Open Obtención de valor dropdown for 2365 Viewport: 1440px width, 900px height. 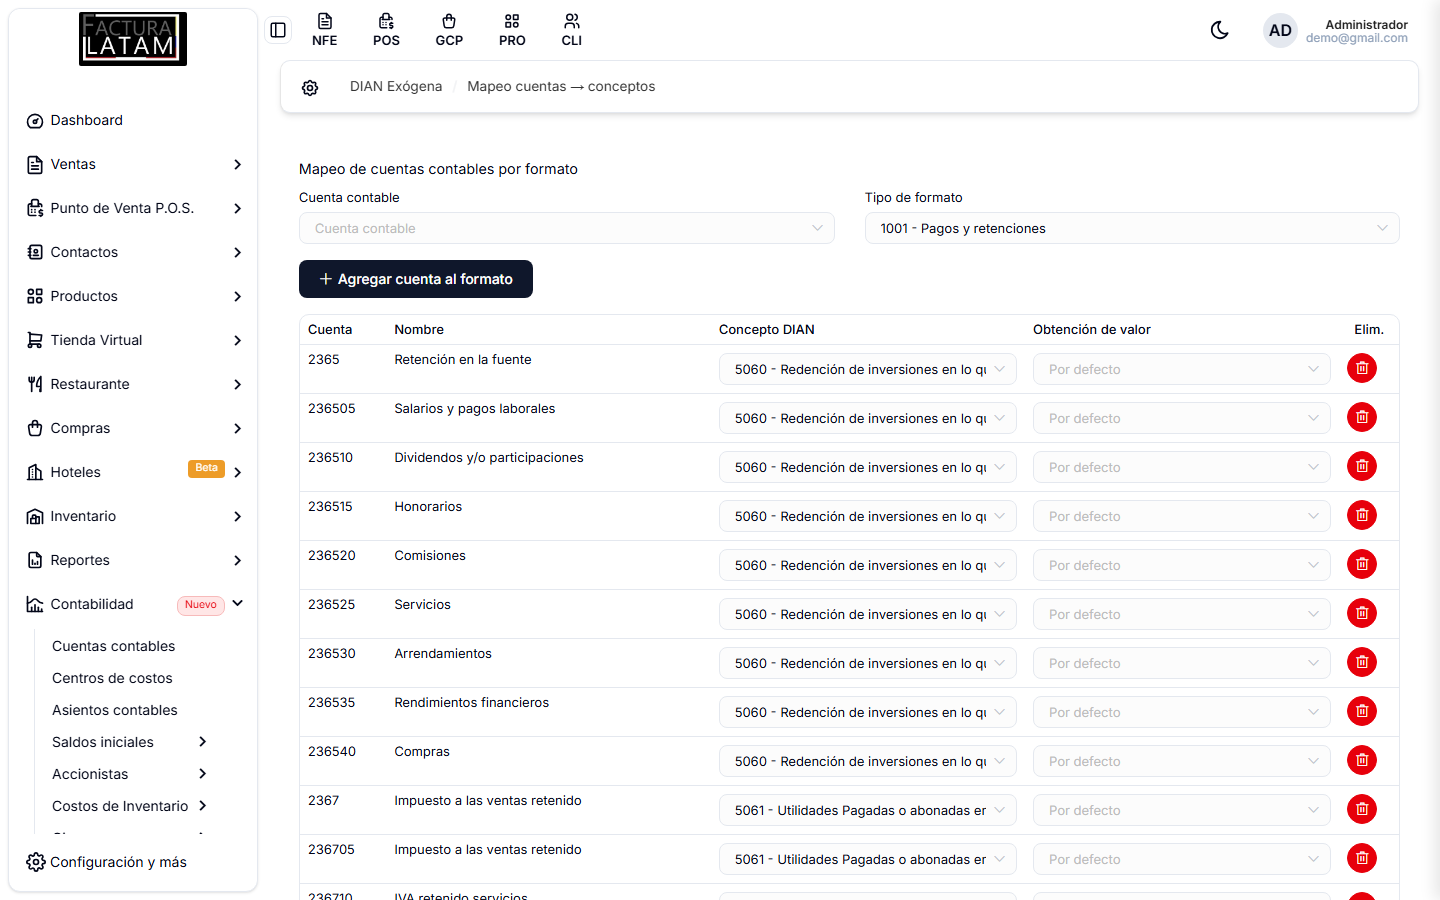(1182, 369)
